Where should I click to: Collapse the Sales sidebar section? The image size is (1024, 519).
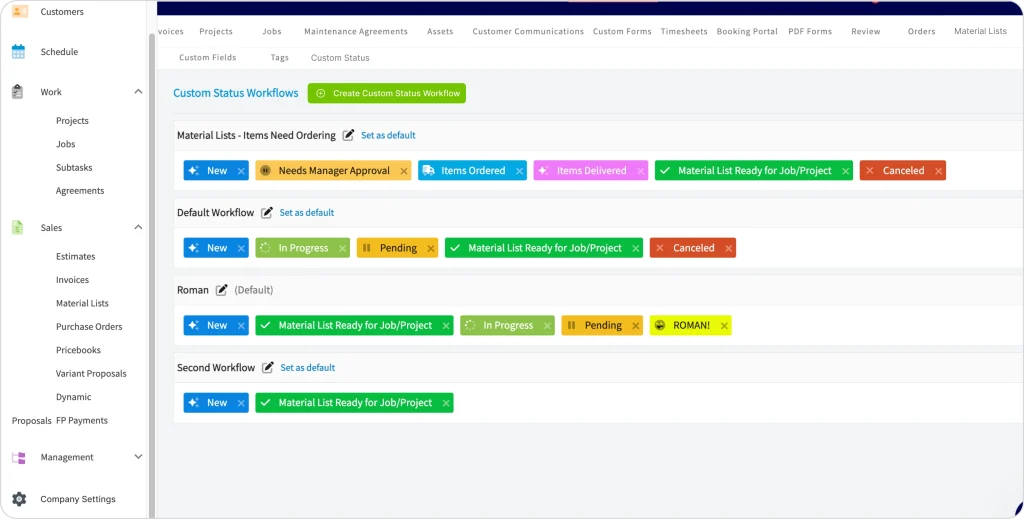(x=138, y=227)
